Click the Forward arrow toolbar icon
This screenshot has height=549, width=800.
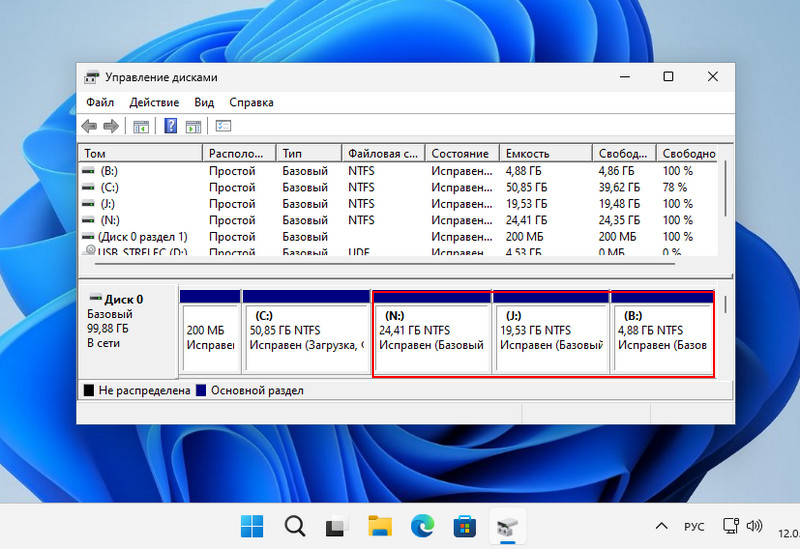pos(111,126)
